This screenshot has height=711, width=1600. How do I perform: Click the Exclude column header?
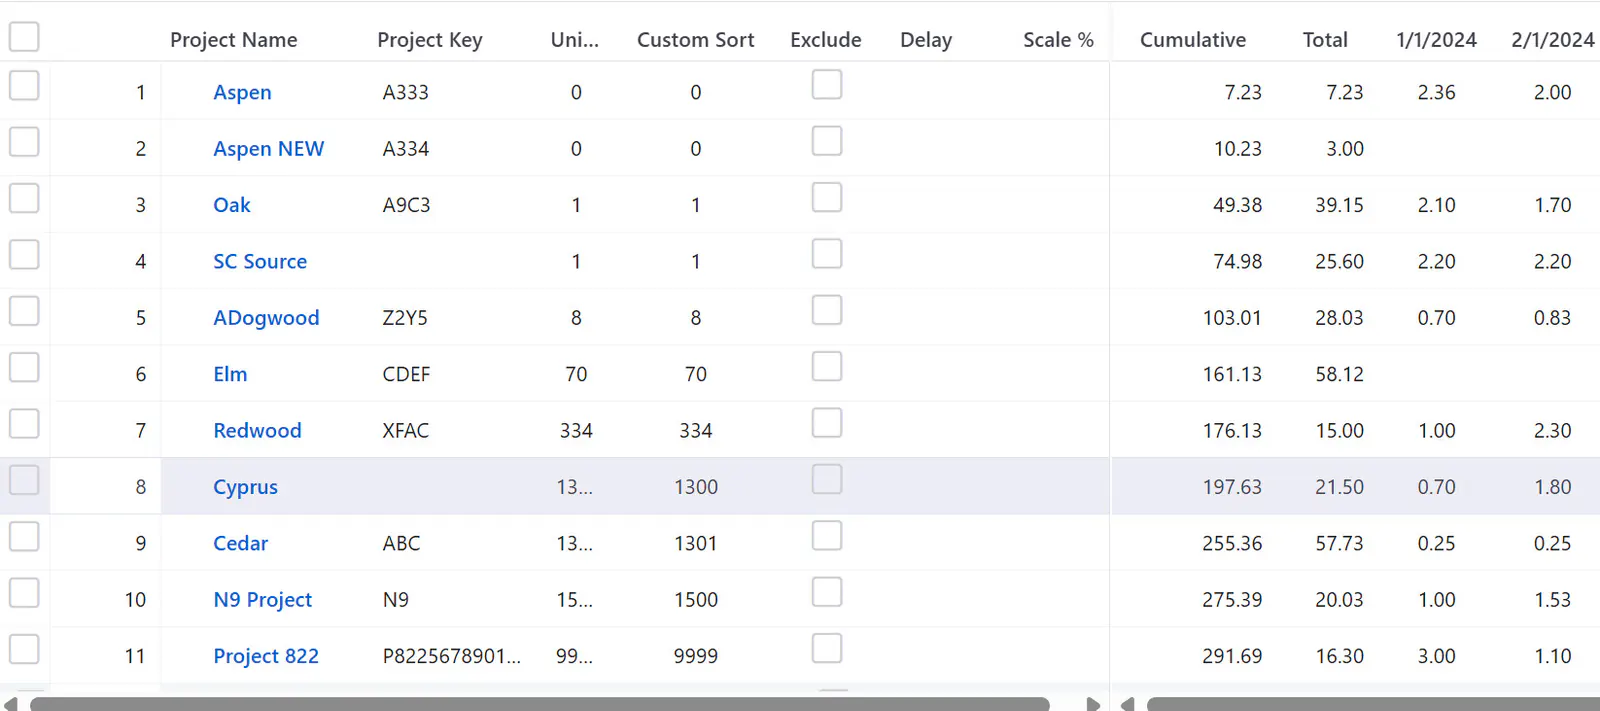pos(826,40)
